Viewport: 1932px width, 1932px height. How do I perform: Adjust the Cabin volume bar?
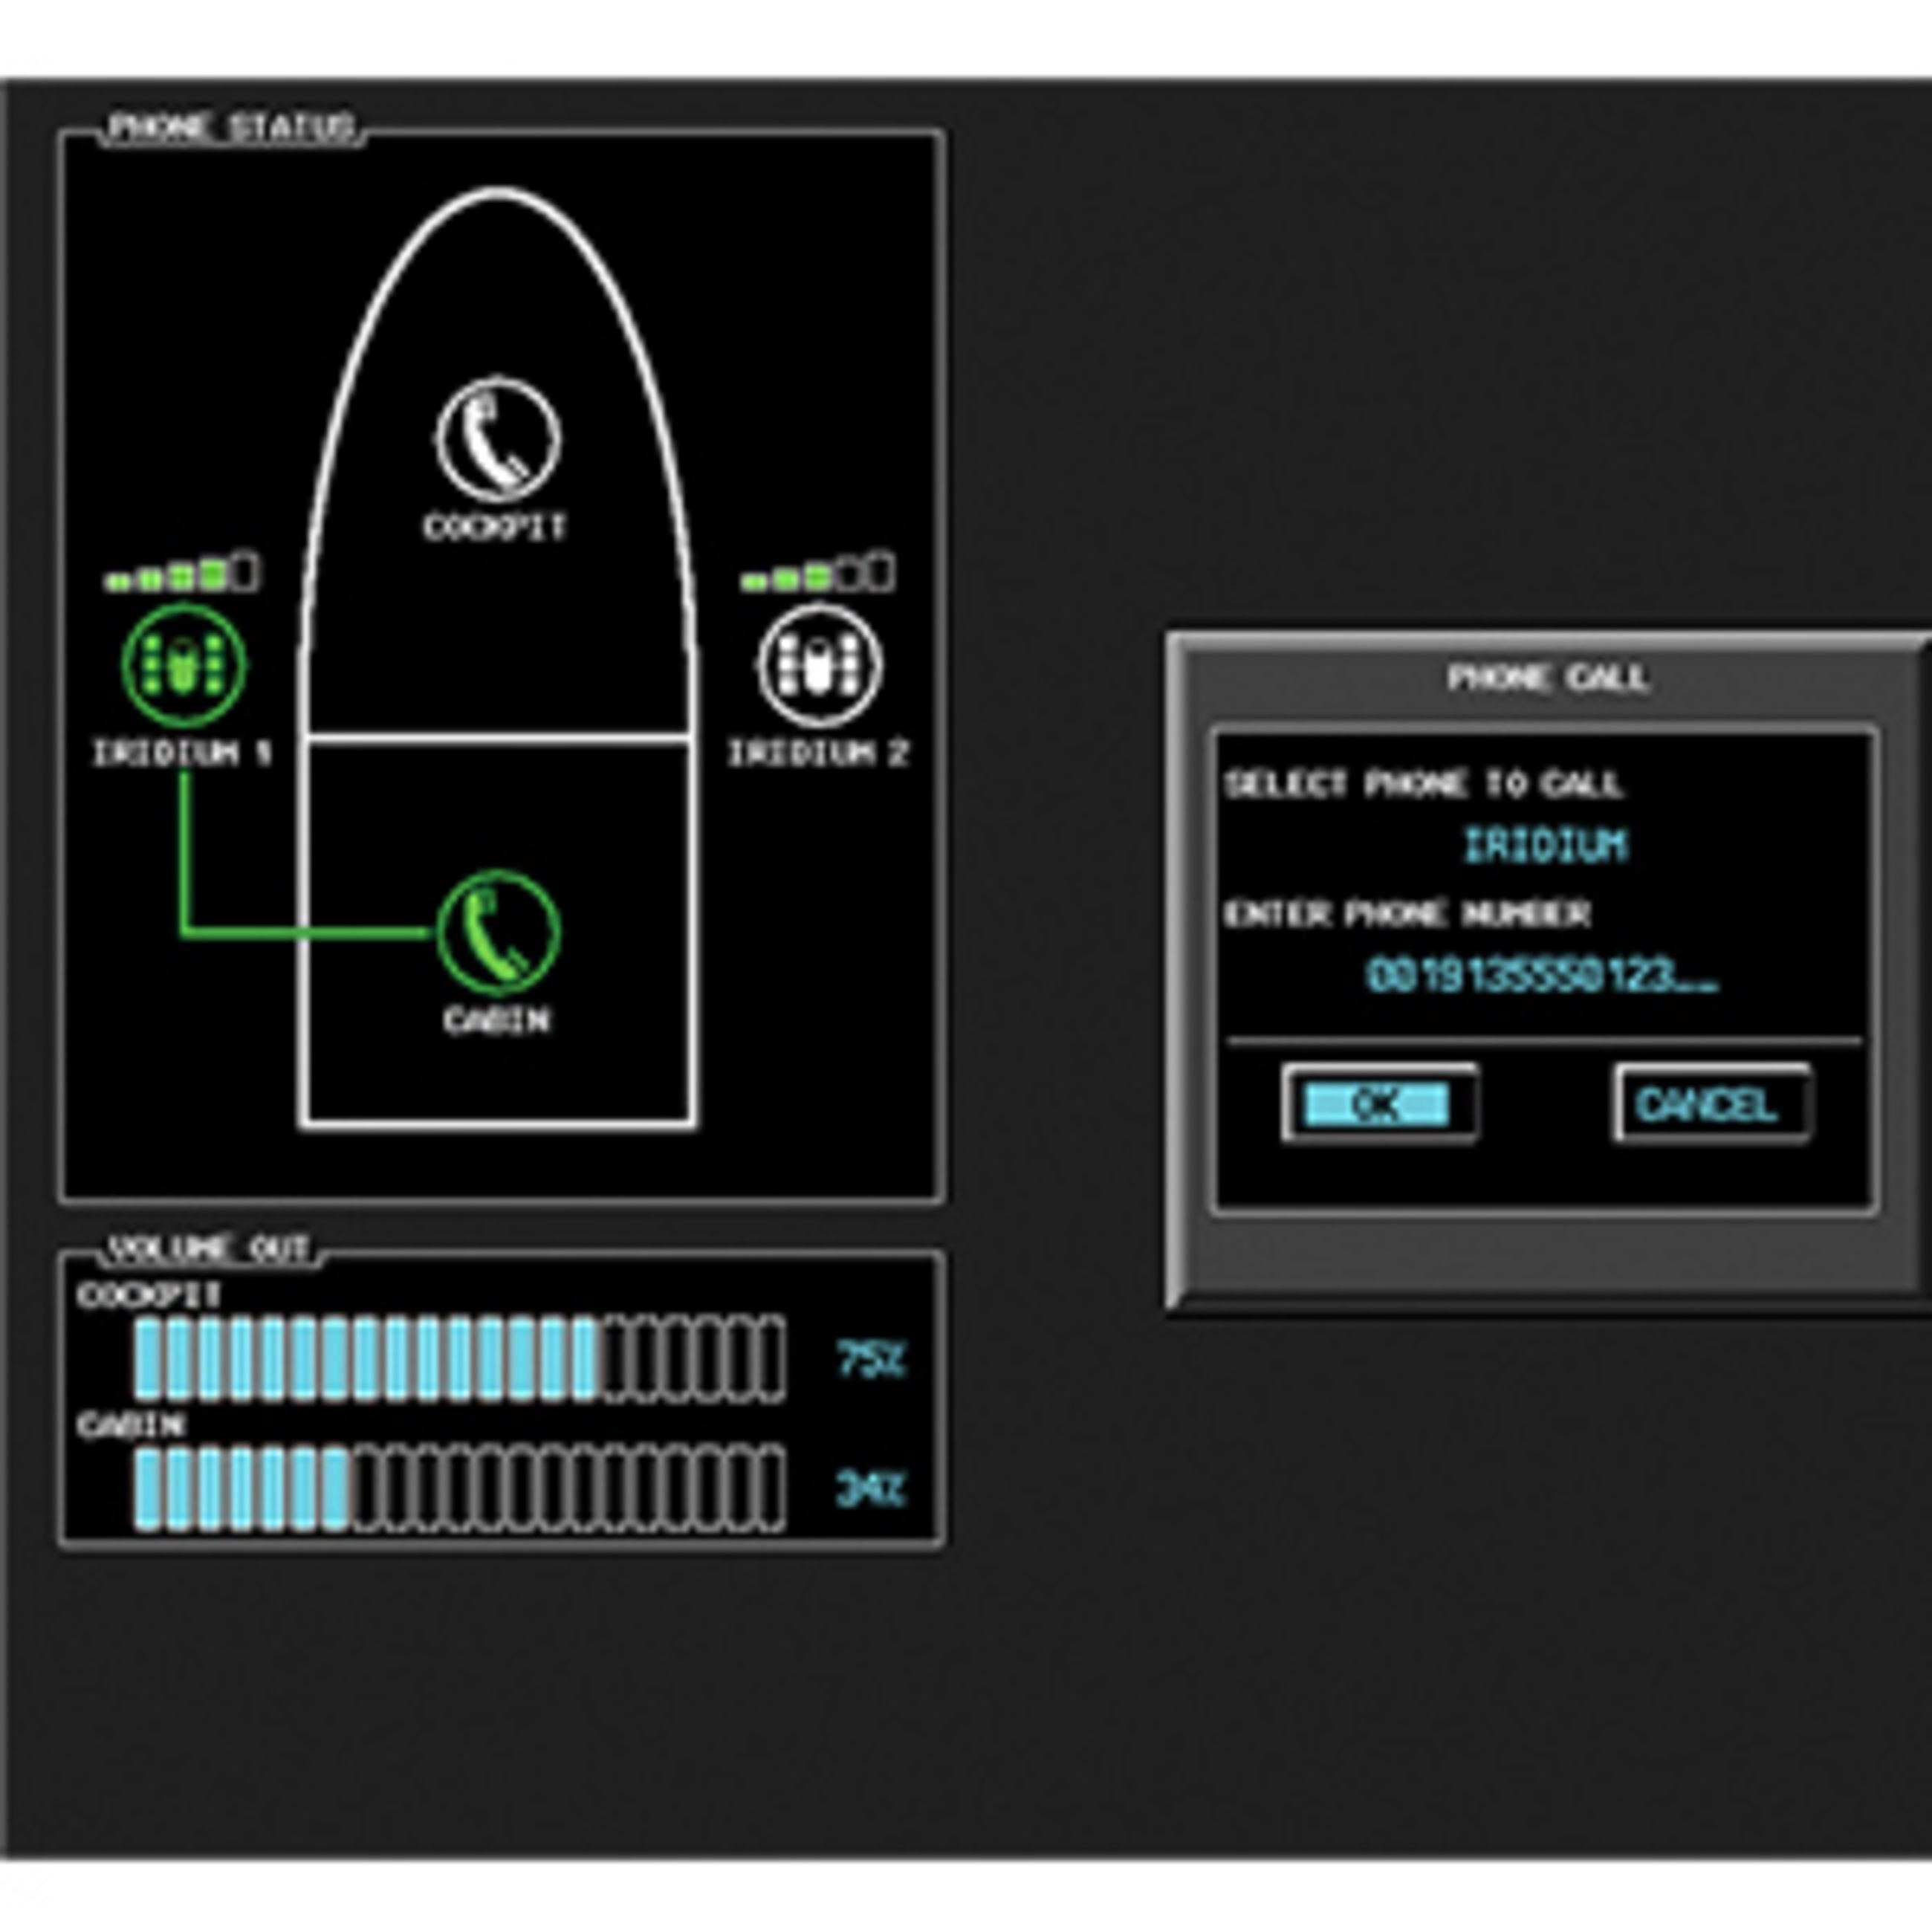click(x=459, y=1489)
